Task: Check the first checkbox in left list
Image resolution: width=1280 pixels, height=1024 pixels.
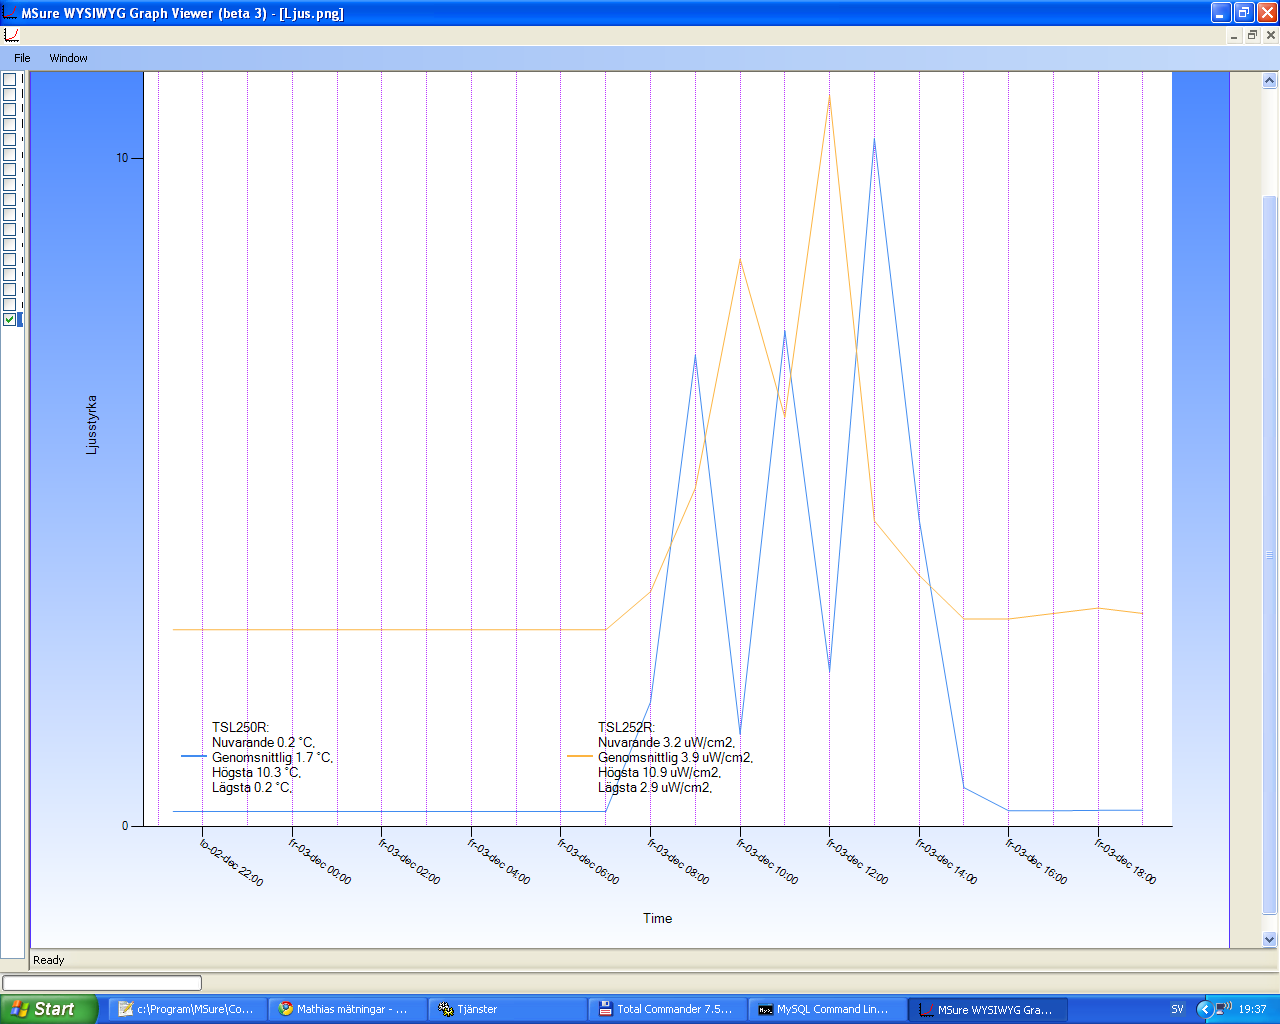Action: tap(10, 79)
